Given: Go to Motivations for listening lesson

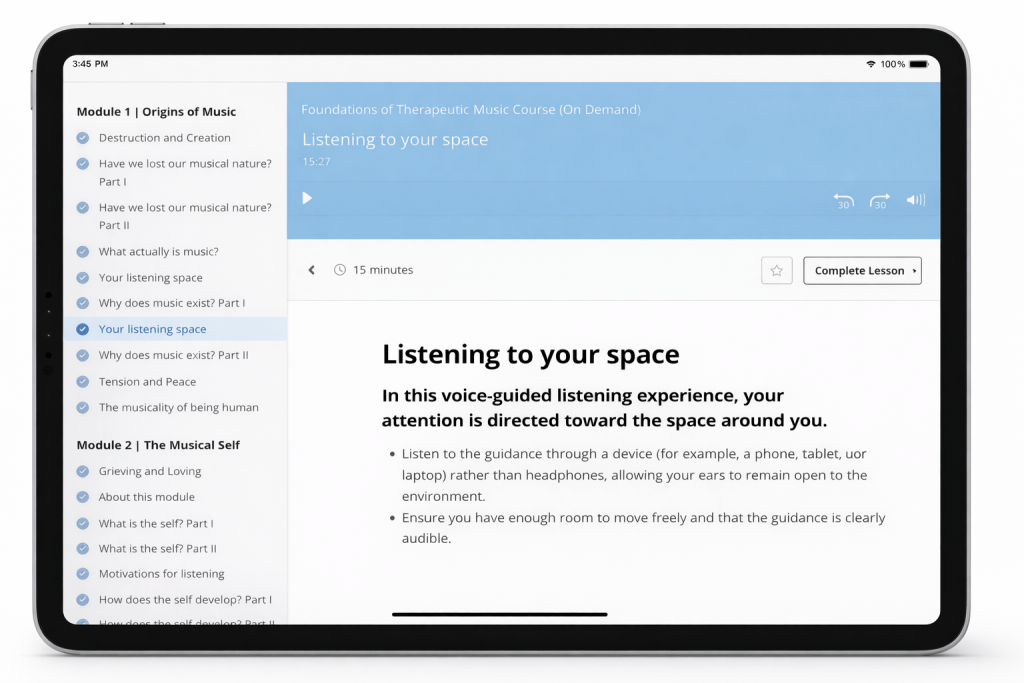Looking at the screenshot, I should point(161,574).
